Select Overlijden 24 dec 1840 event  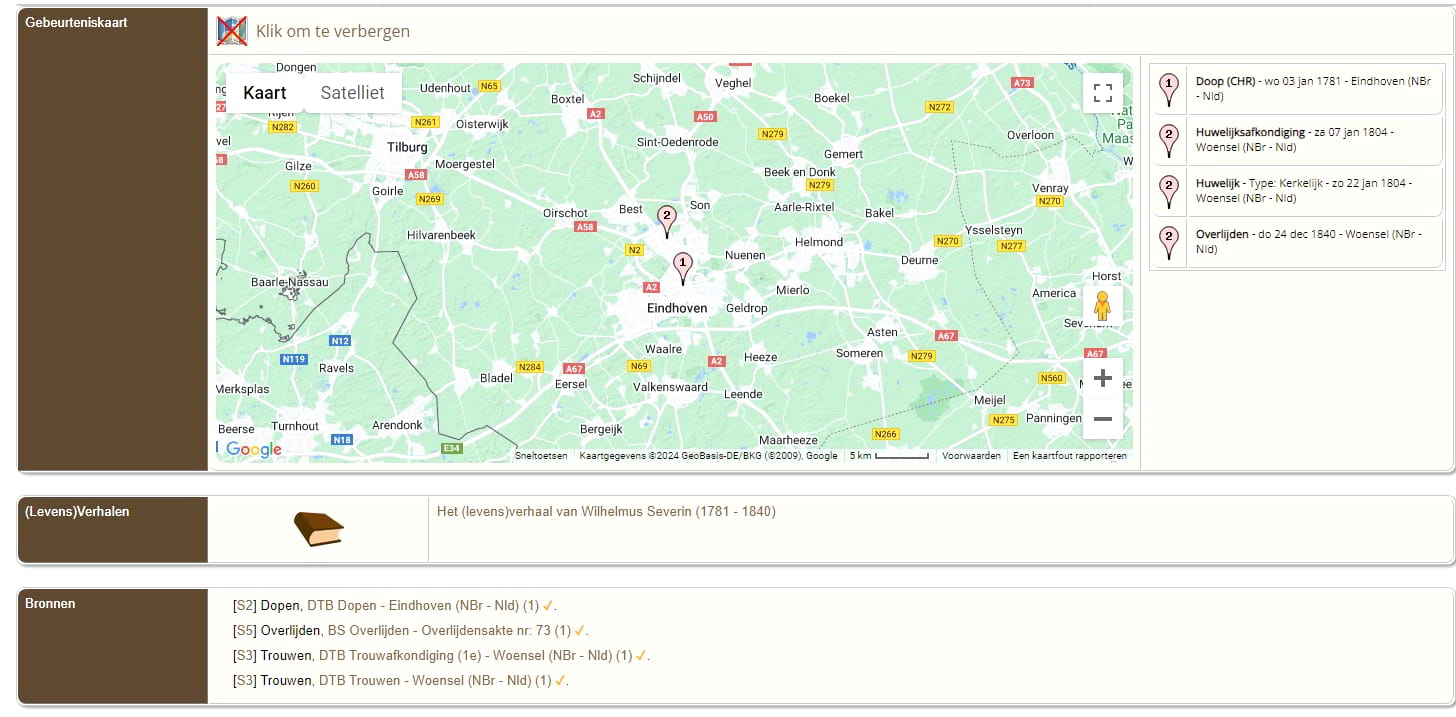coord(1297,241)
